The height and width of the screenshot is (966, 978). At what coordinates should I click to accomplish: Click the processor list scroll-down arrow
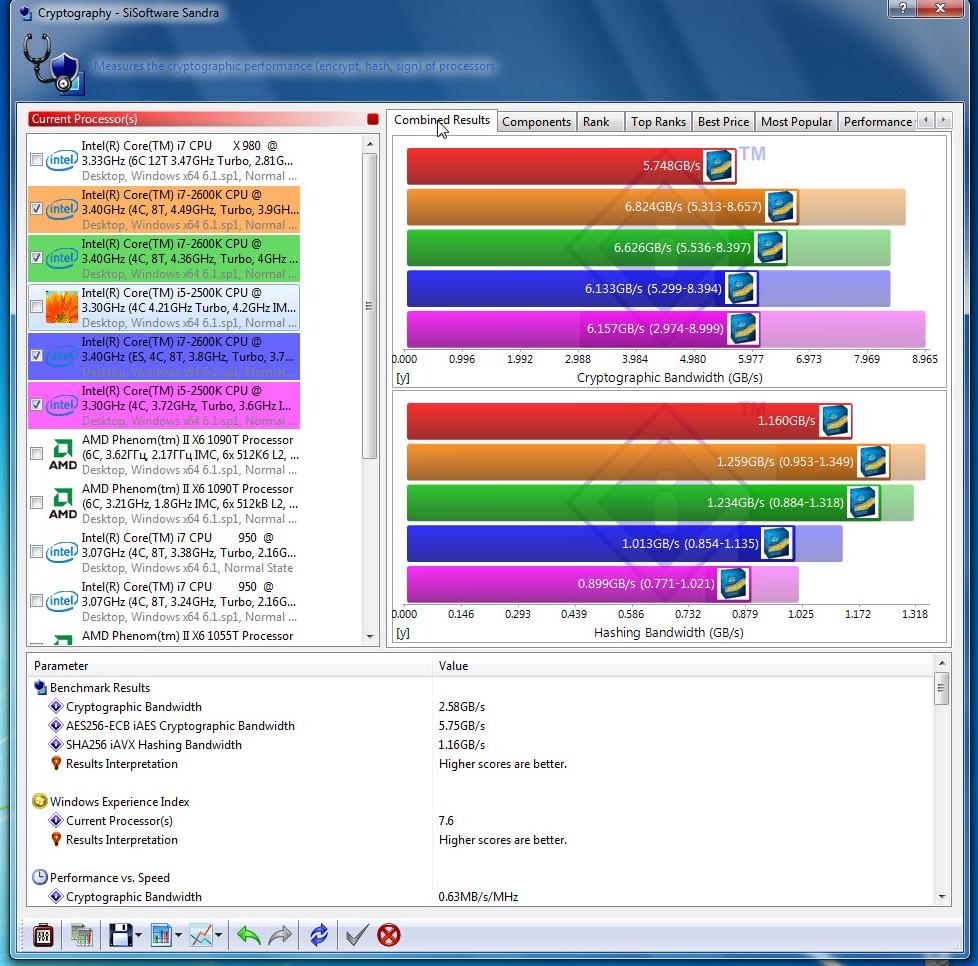pyautogui.click(x=370, y=637)
